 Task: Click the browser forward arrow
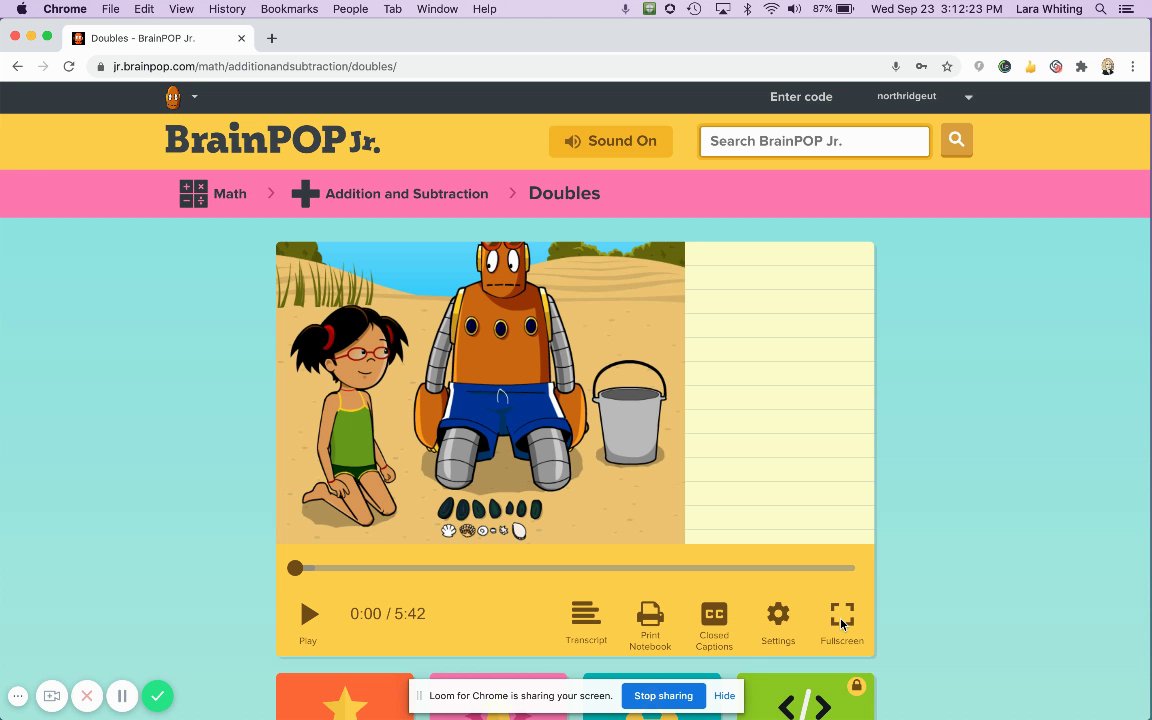pyautogui.click(x=43, y=66)
